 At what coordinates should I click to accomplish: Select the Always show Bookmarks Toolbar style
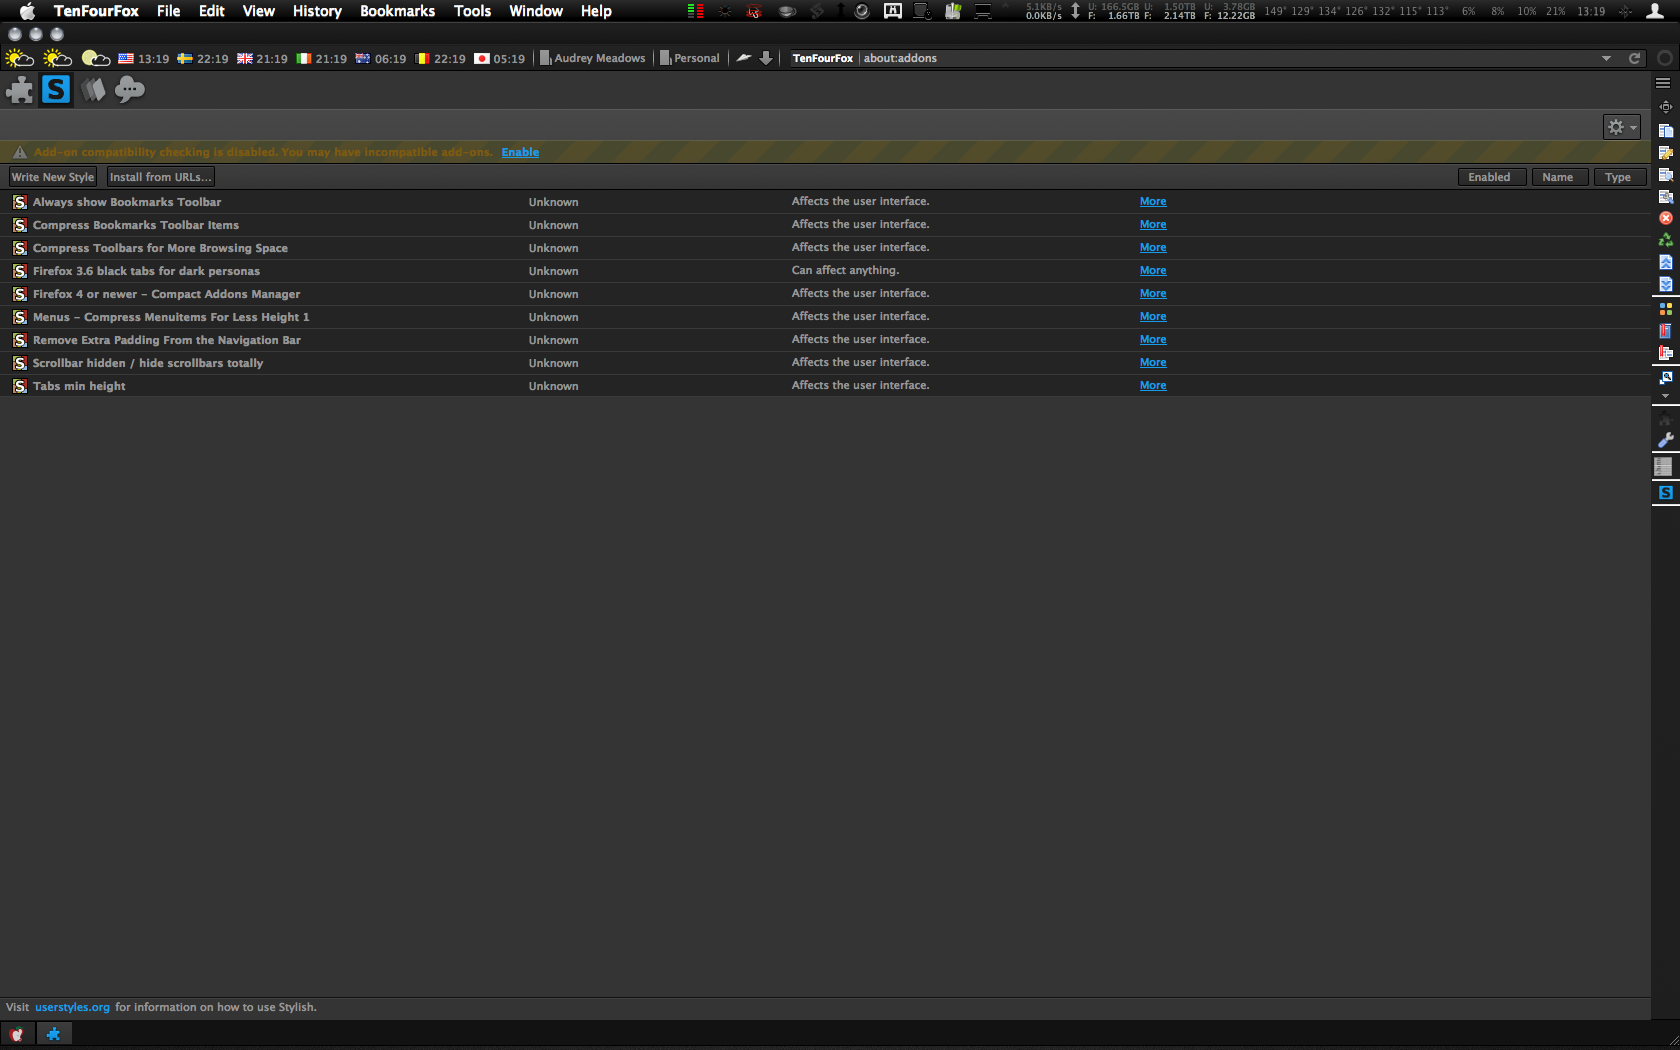coord(825,202)
